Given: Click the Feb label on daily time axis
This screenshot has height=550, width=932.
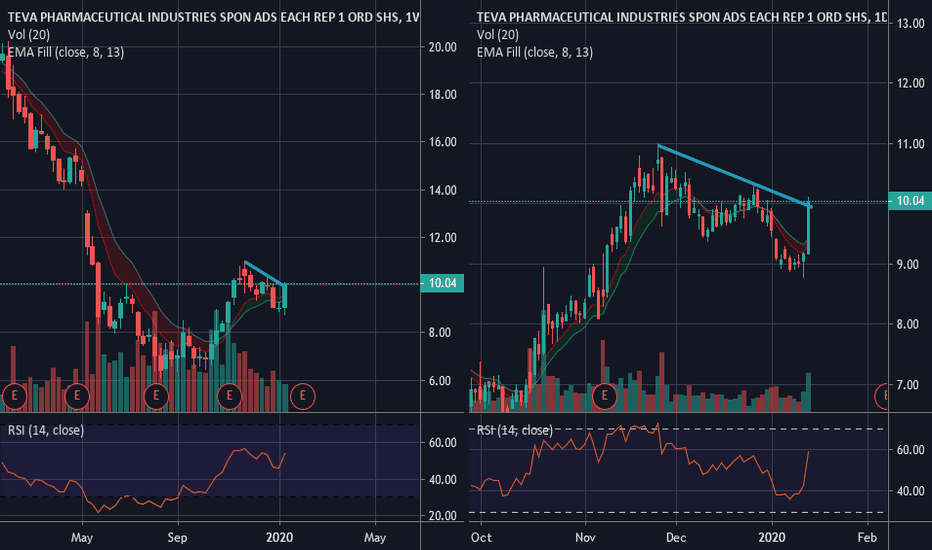Looking at the screenshot, I should (867, 538).
